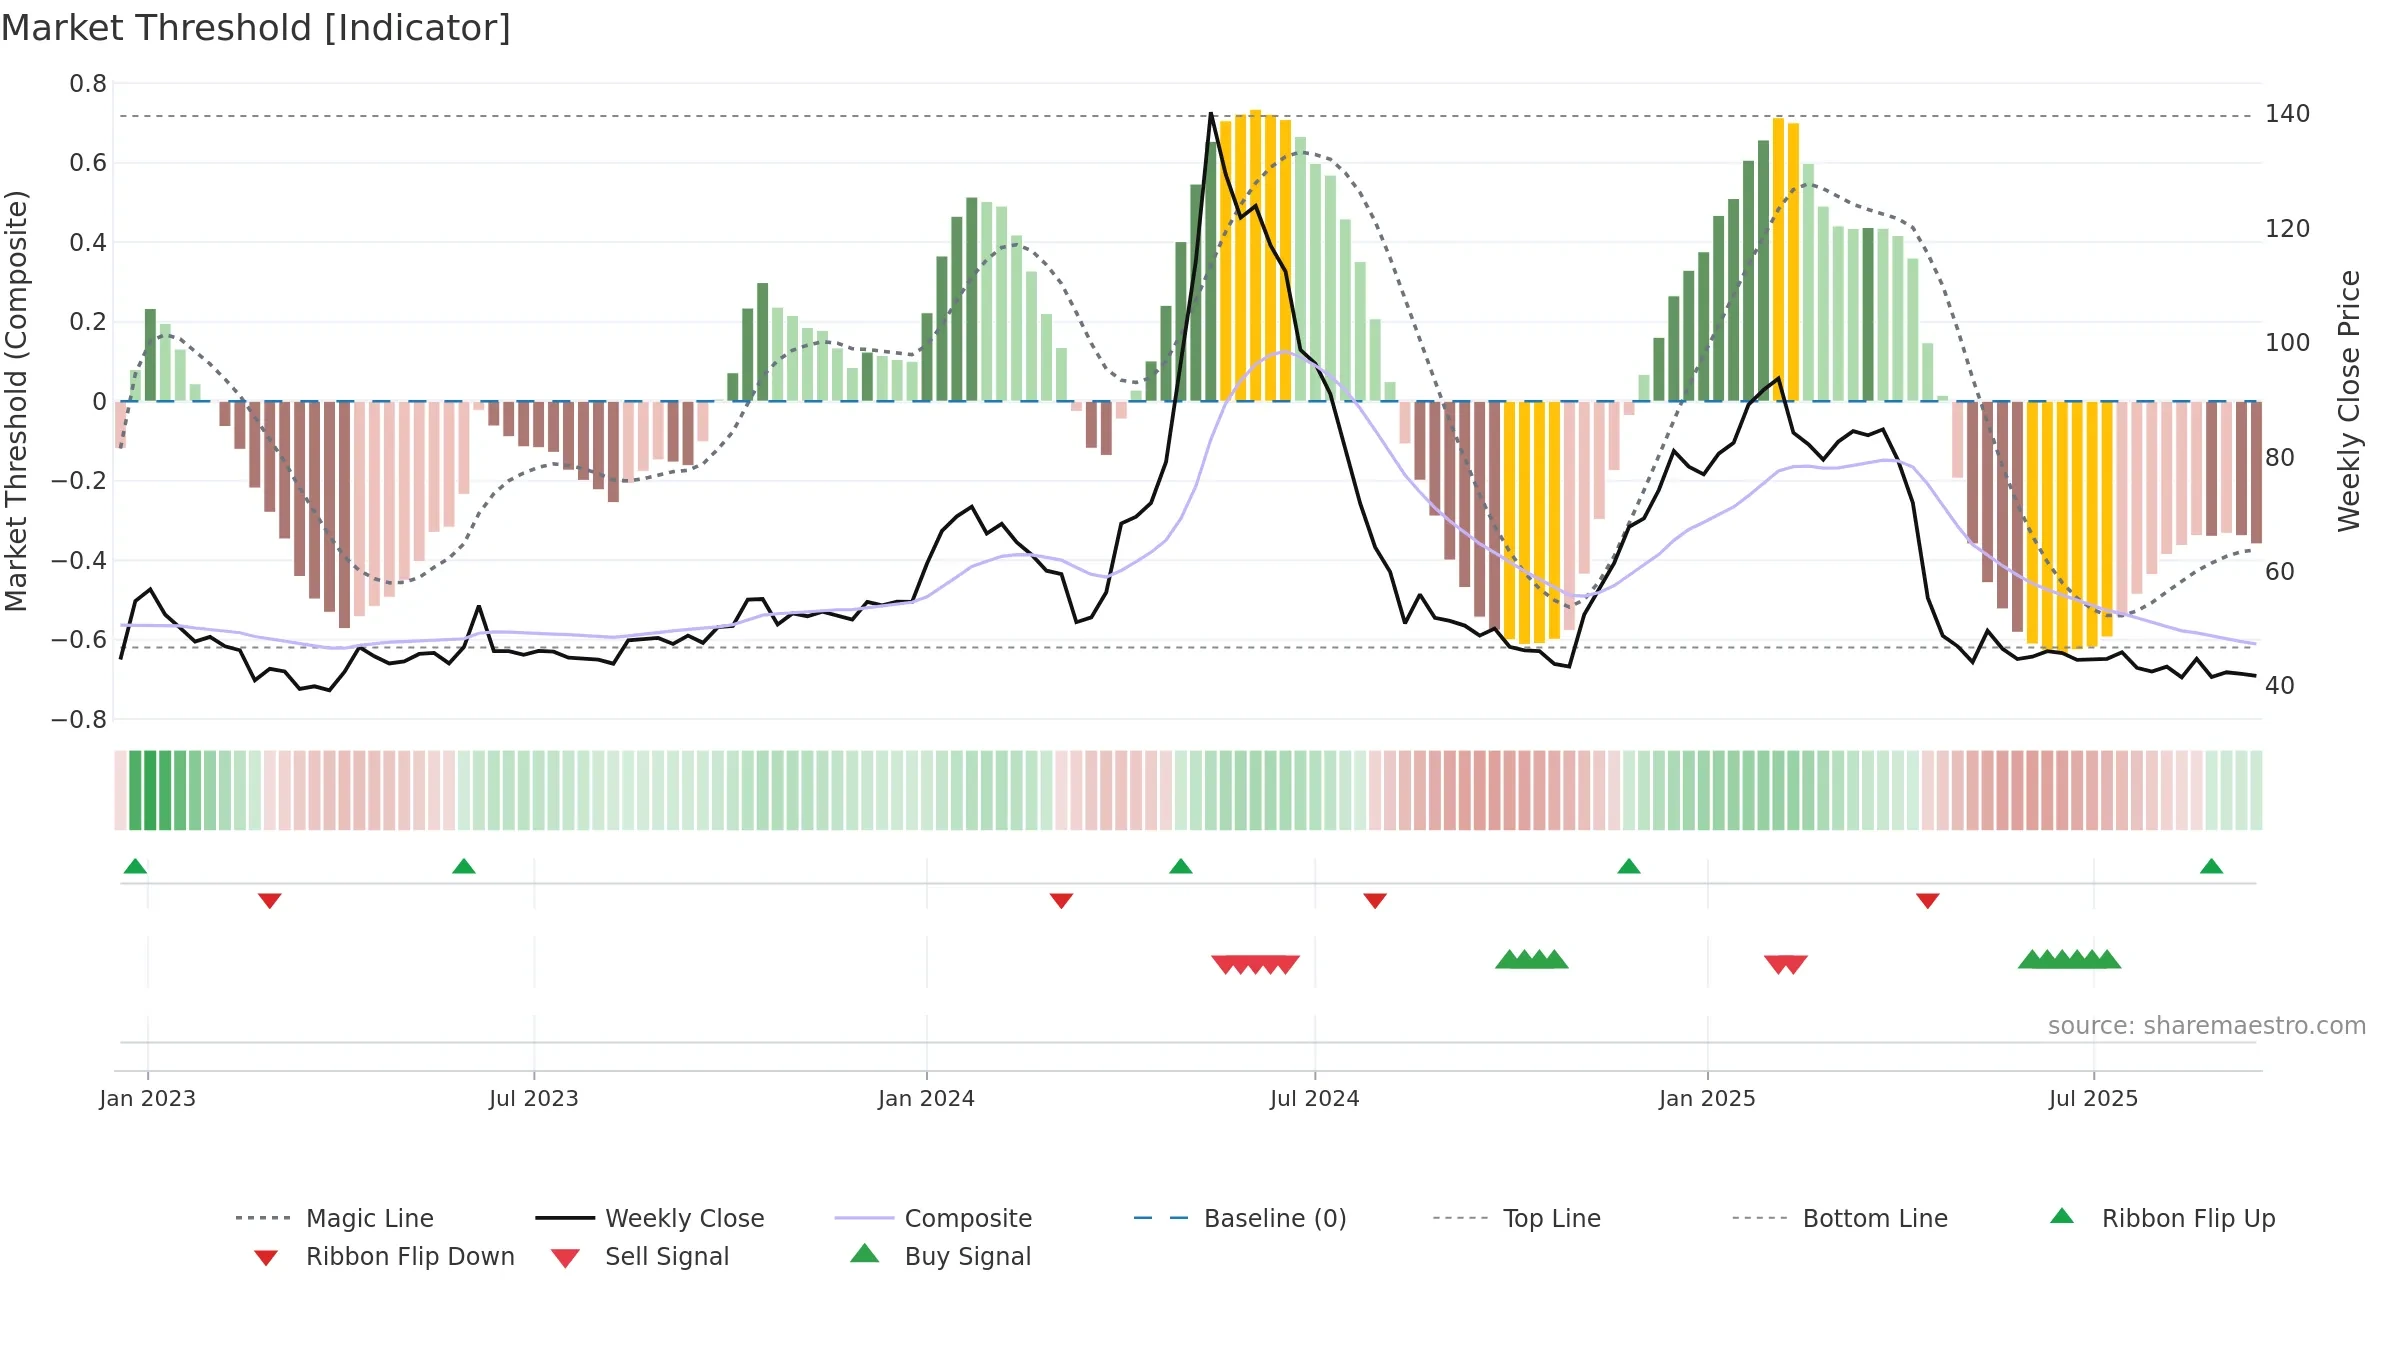
Task: Toggle the Ribbon Flip Up legend entry
Action: 2163,1218
